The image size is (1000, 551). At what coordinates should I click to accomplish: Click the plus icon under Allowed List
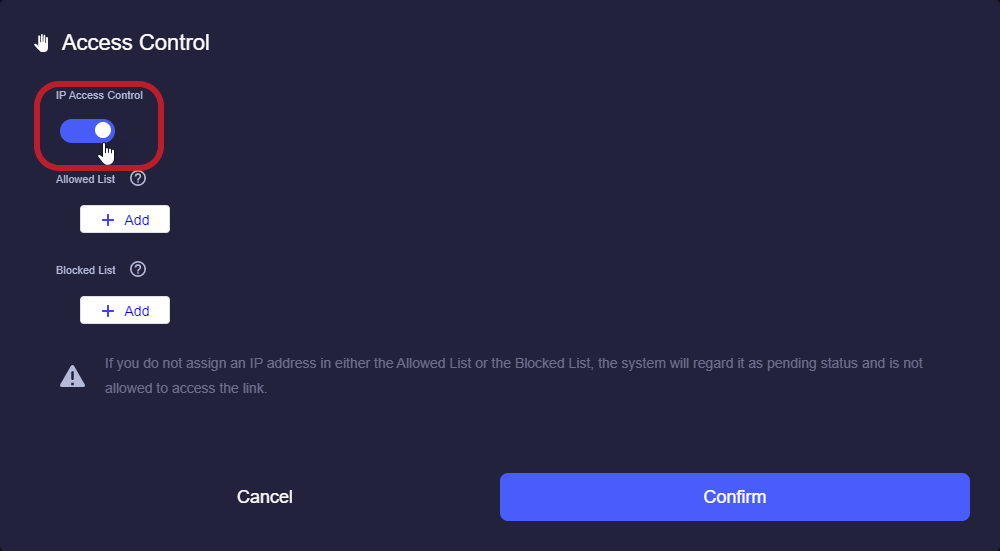coord(108,220)
